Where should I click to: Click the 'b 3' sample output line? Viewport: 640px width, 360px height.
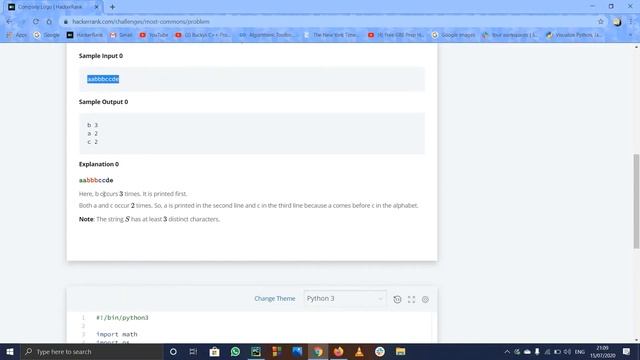(93, 125)
